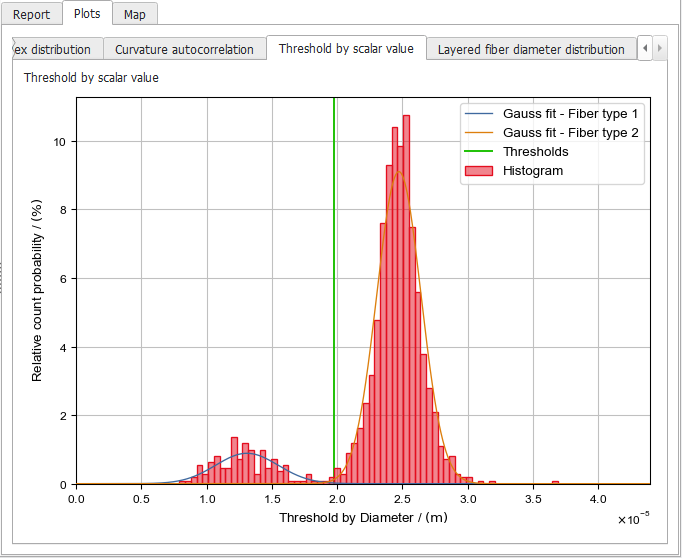Screen dimensions: 682x558
Task: Click the left tab scroll arrow
Action: click(645, 48)
